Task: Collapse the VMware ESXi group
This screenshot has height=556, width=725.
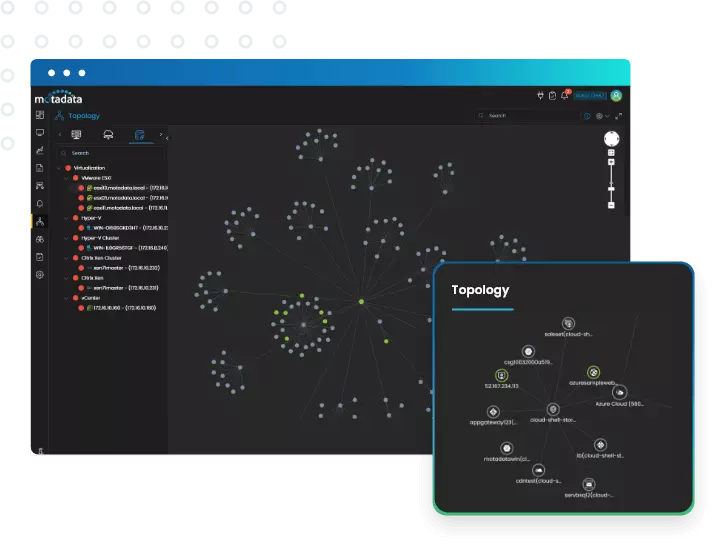Action: (66, 177)
